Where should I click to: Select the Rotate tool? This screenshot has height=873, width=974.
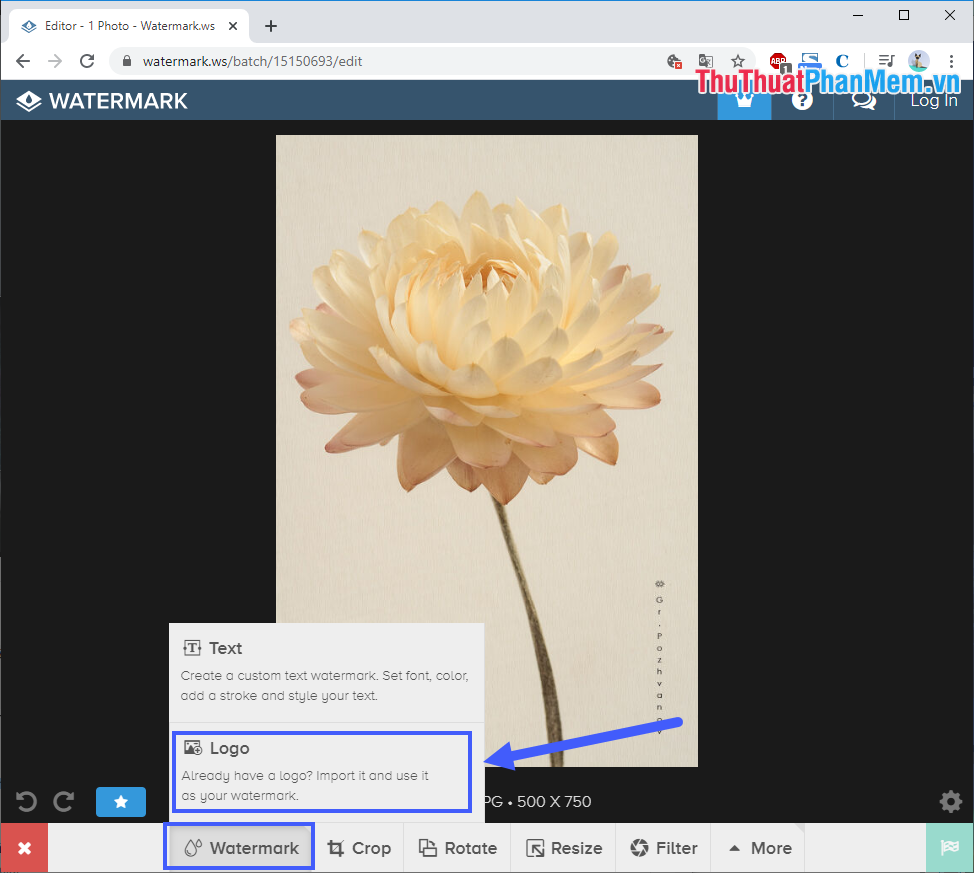point(457,848)
